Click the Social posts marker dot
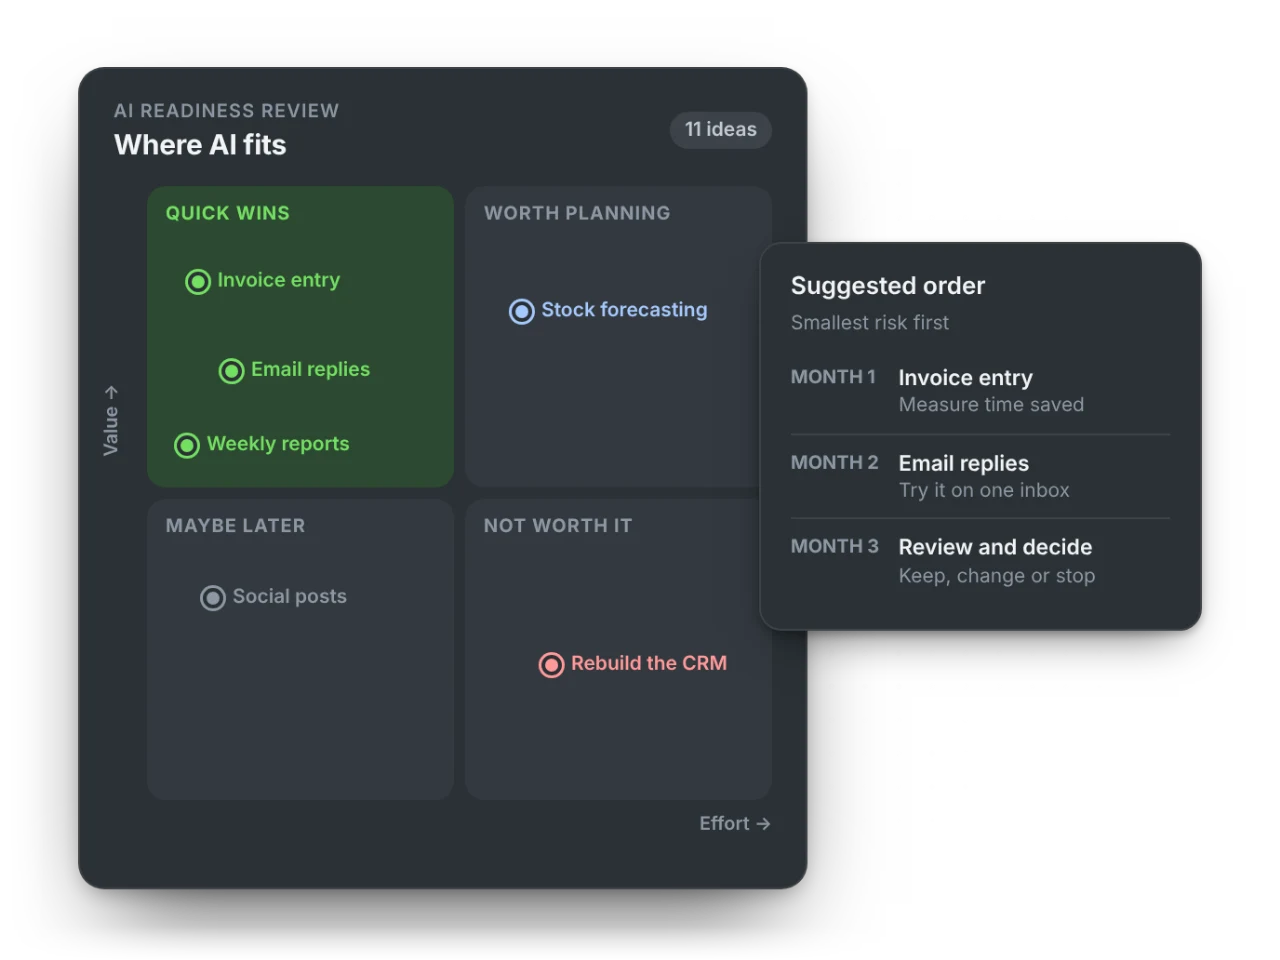Image resolution: width=1280 pixels, height=960 pixels. pyautogui.click(x=213, y=598)
